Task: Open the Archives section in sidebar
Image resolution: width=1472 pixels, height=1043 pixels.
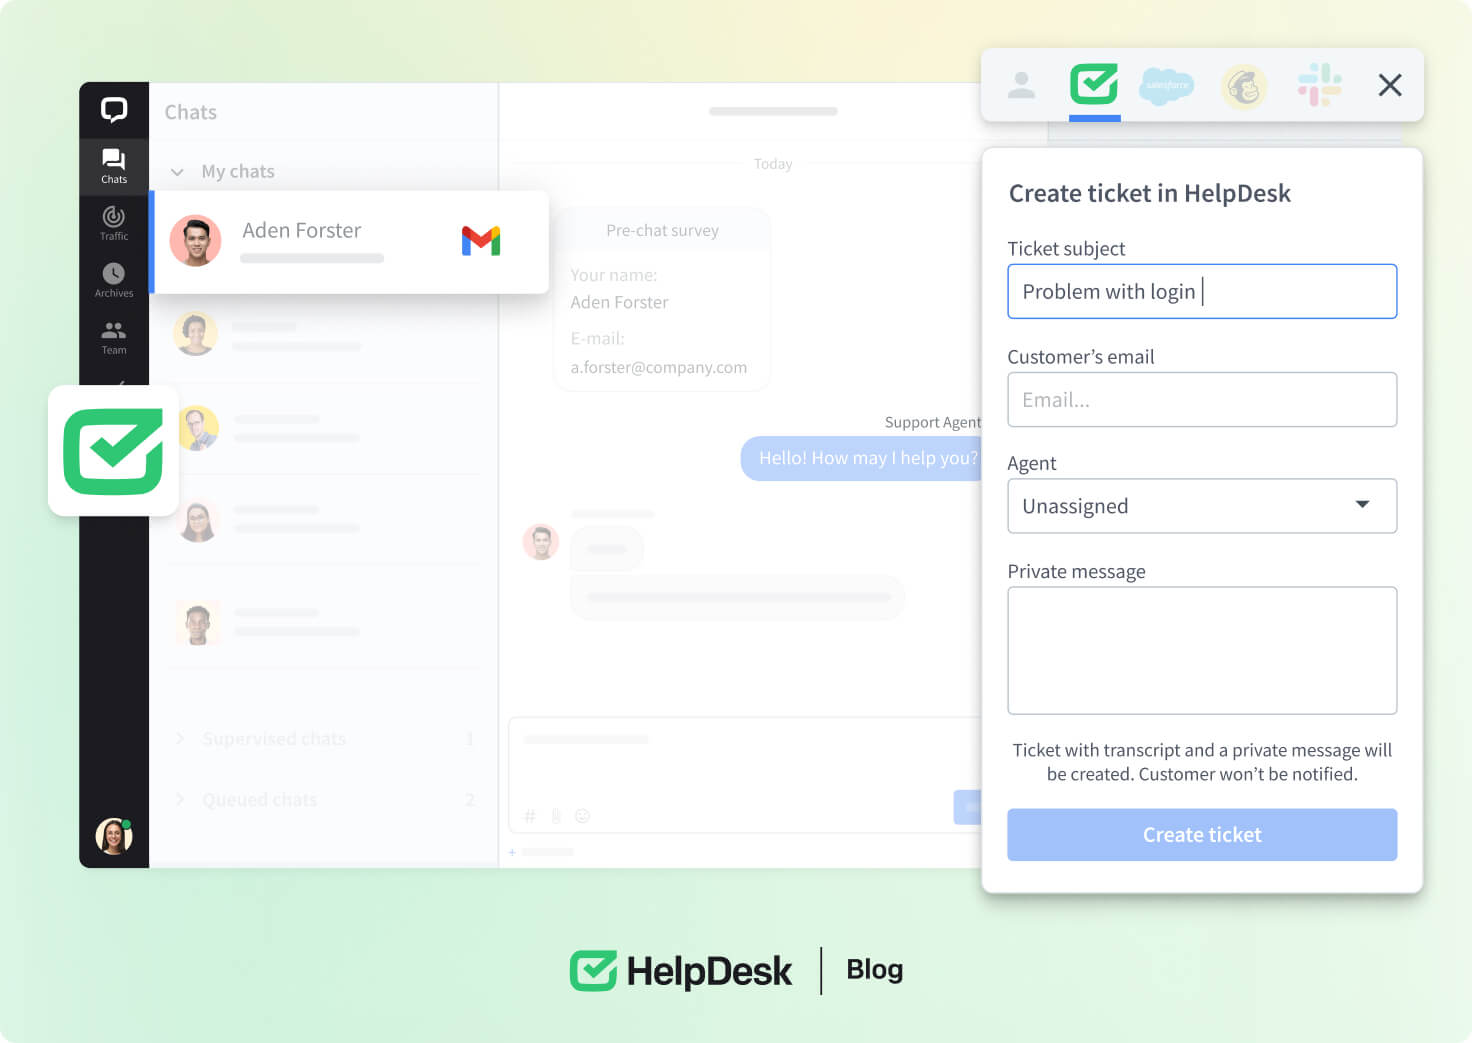Action: tap(114, 280)
